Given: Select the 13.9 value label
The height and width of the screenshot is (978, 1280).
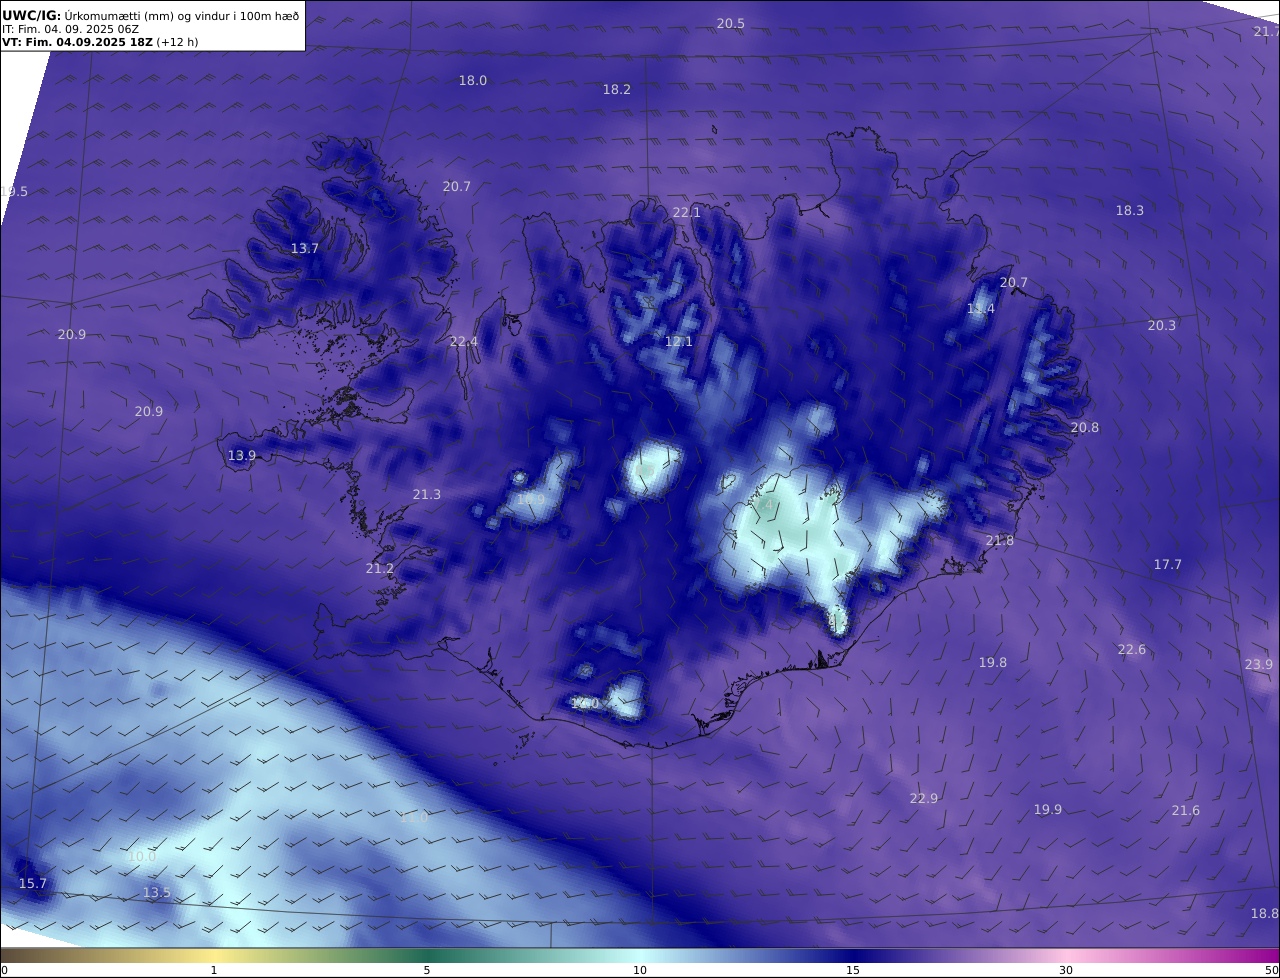Looking at the screenshot, I should pyautogui.click(x=242, y=455).
